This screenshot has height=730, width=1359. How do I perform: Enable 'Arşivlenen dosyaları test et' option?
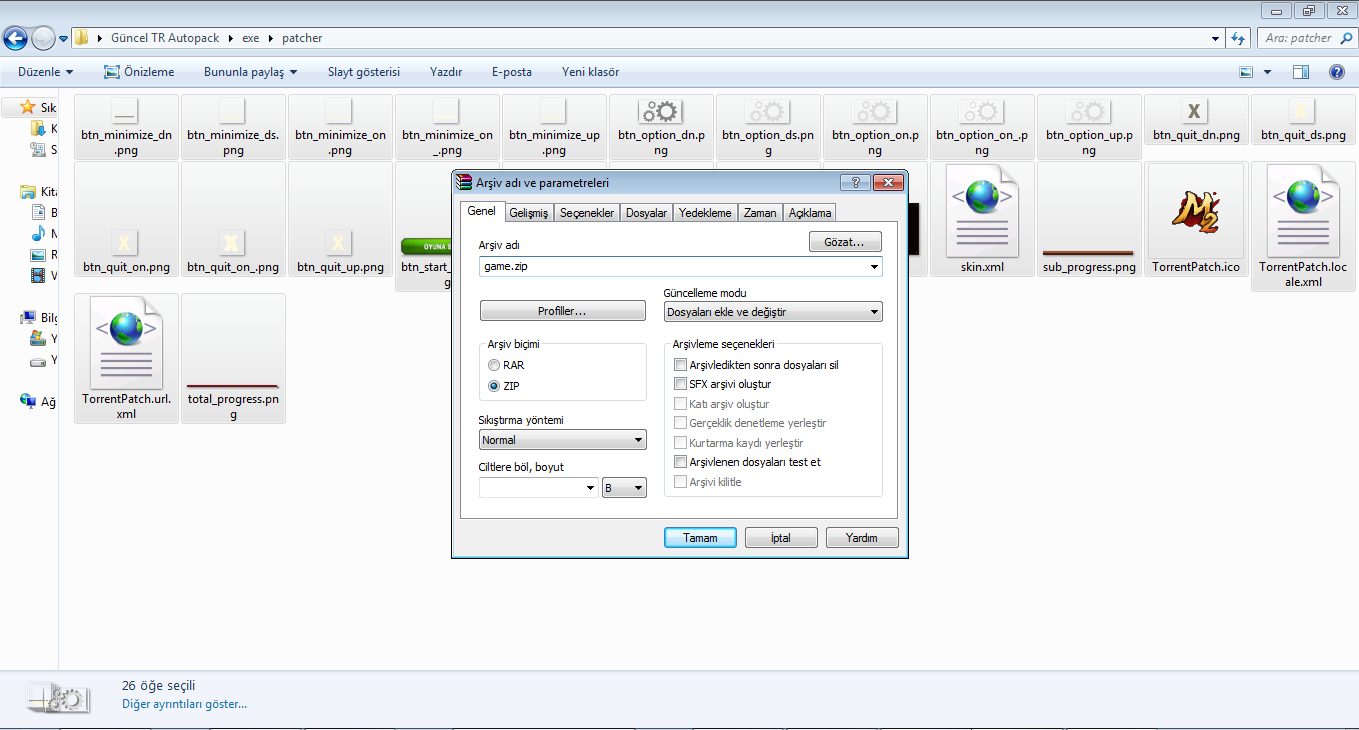[681, 462]
